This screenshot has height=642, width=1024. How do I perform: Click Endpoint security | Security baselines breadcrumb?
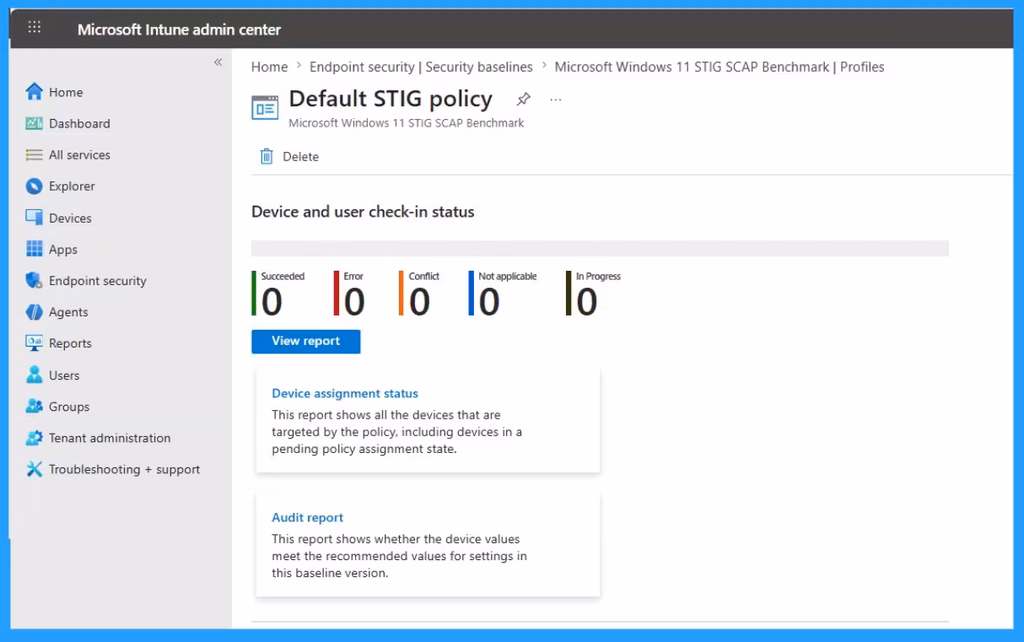(421, 67)
